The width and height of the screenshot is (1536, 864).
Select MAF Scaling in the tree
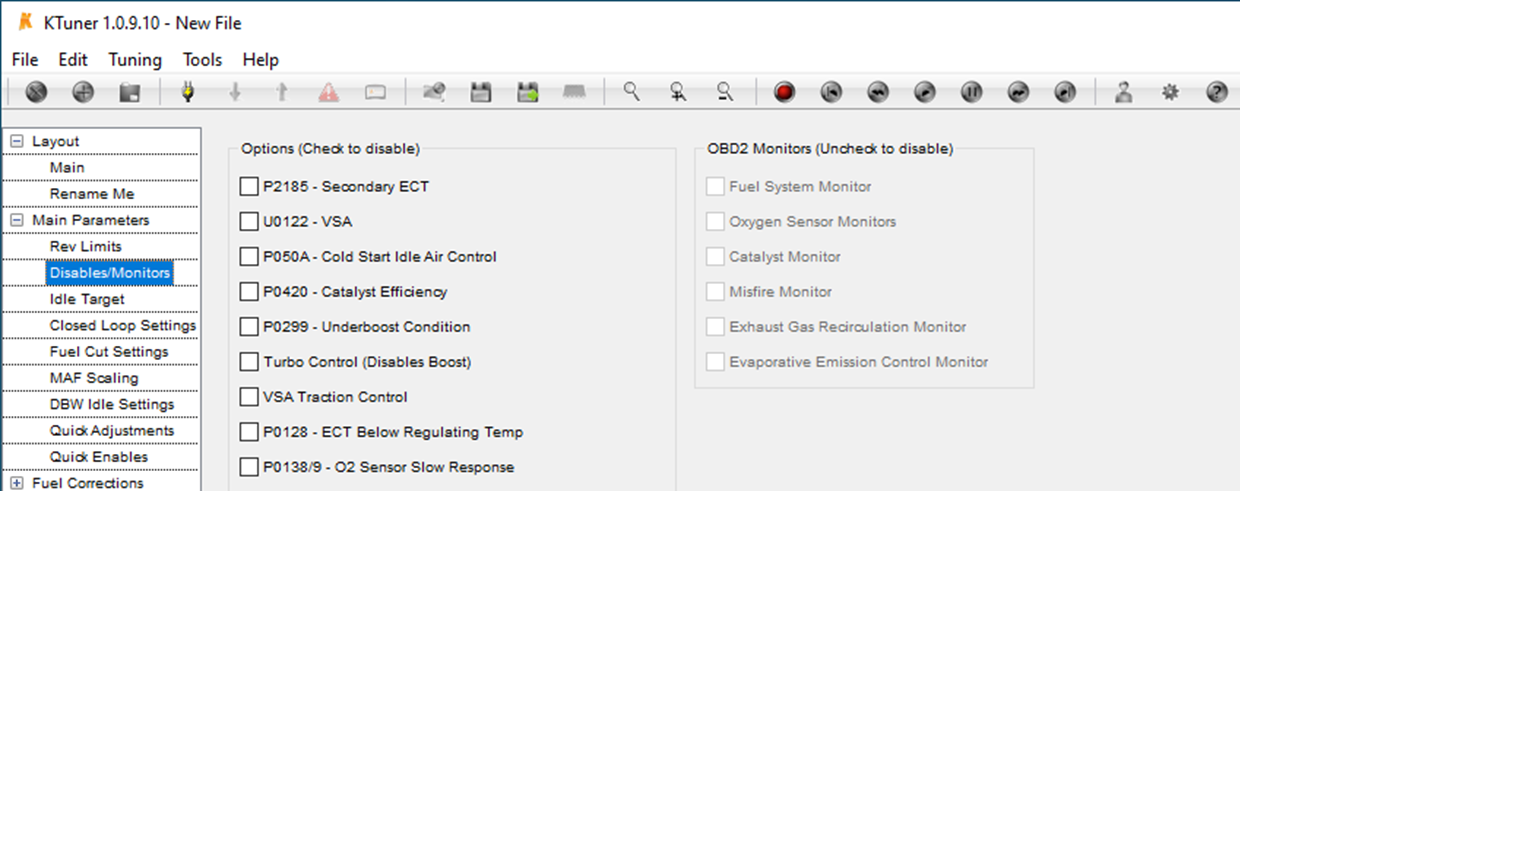coord(94,378)
